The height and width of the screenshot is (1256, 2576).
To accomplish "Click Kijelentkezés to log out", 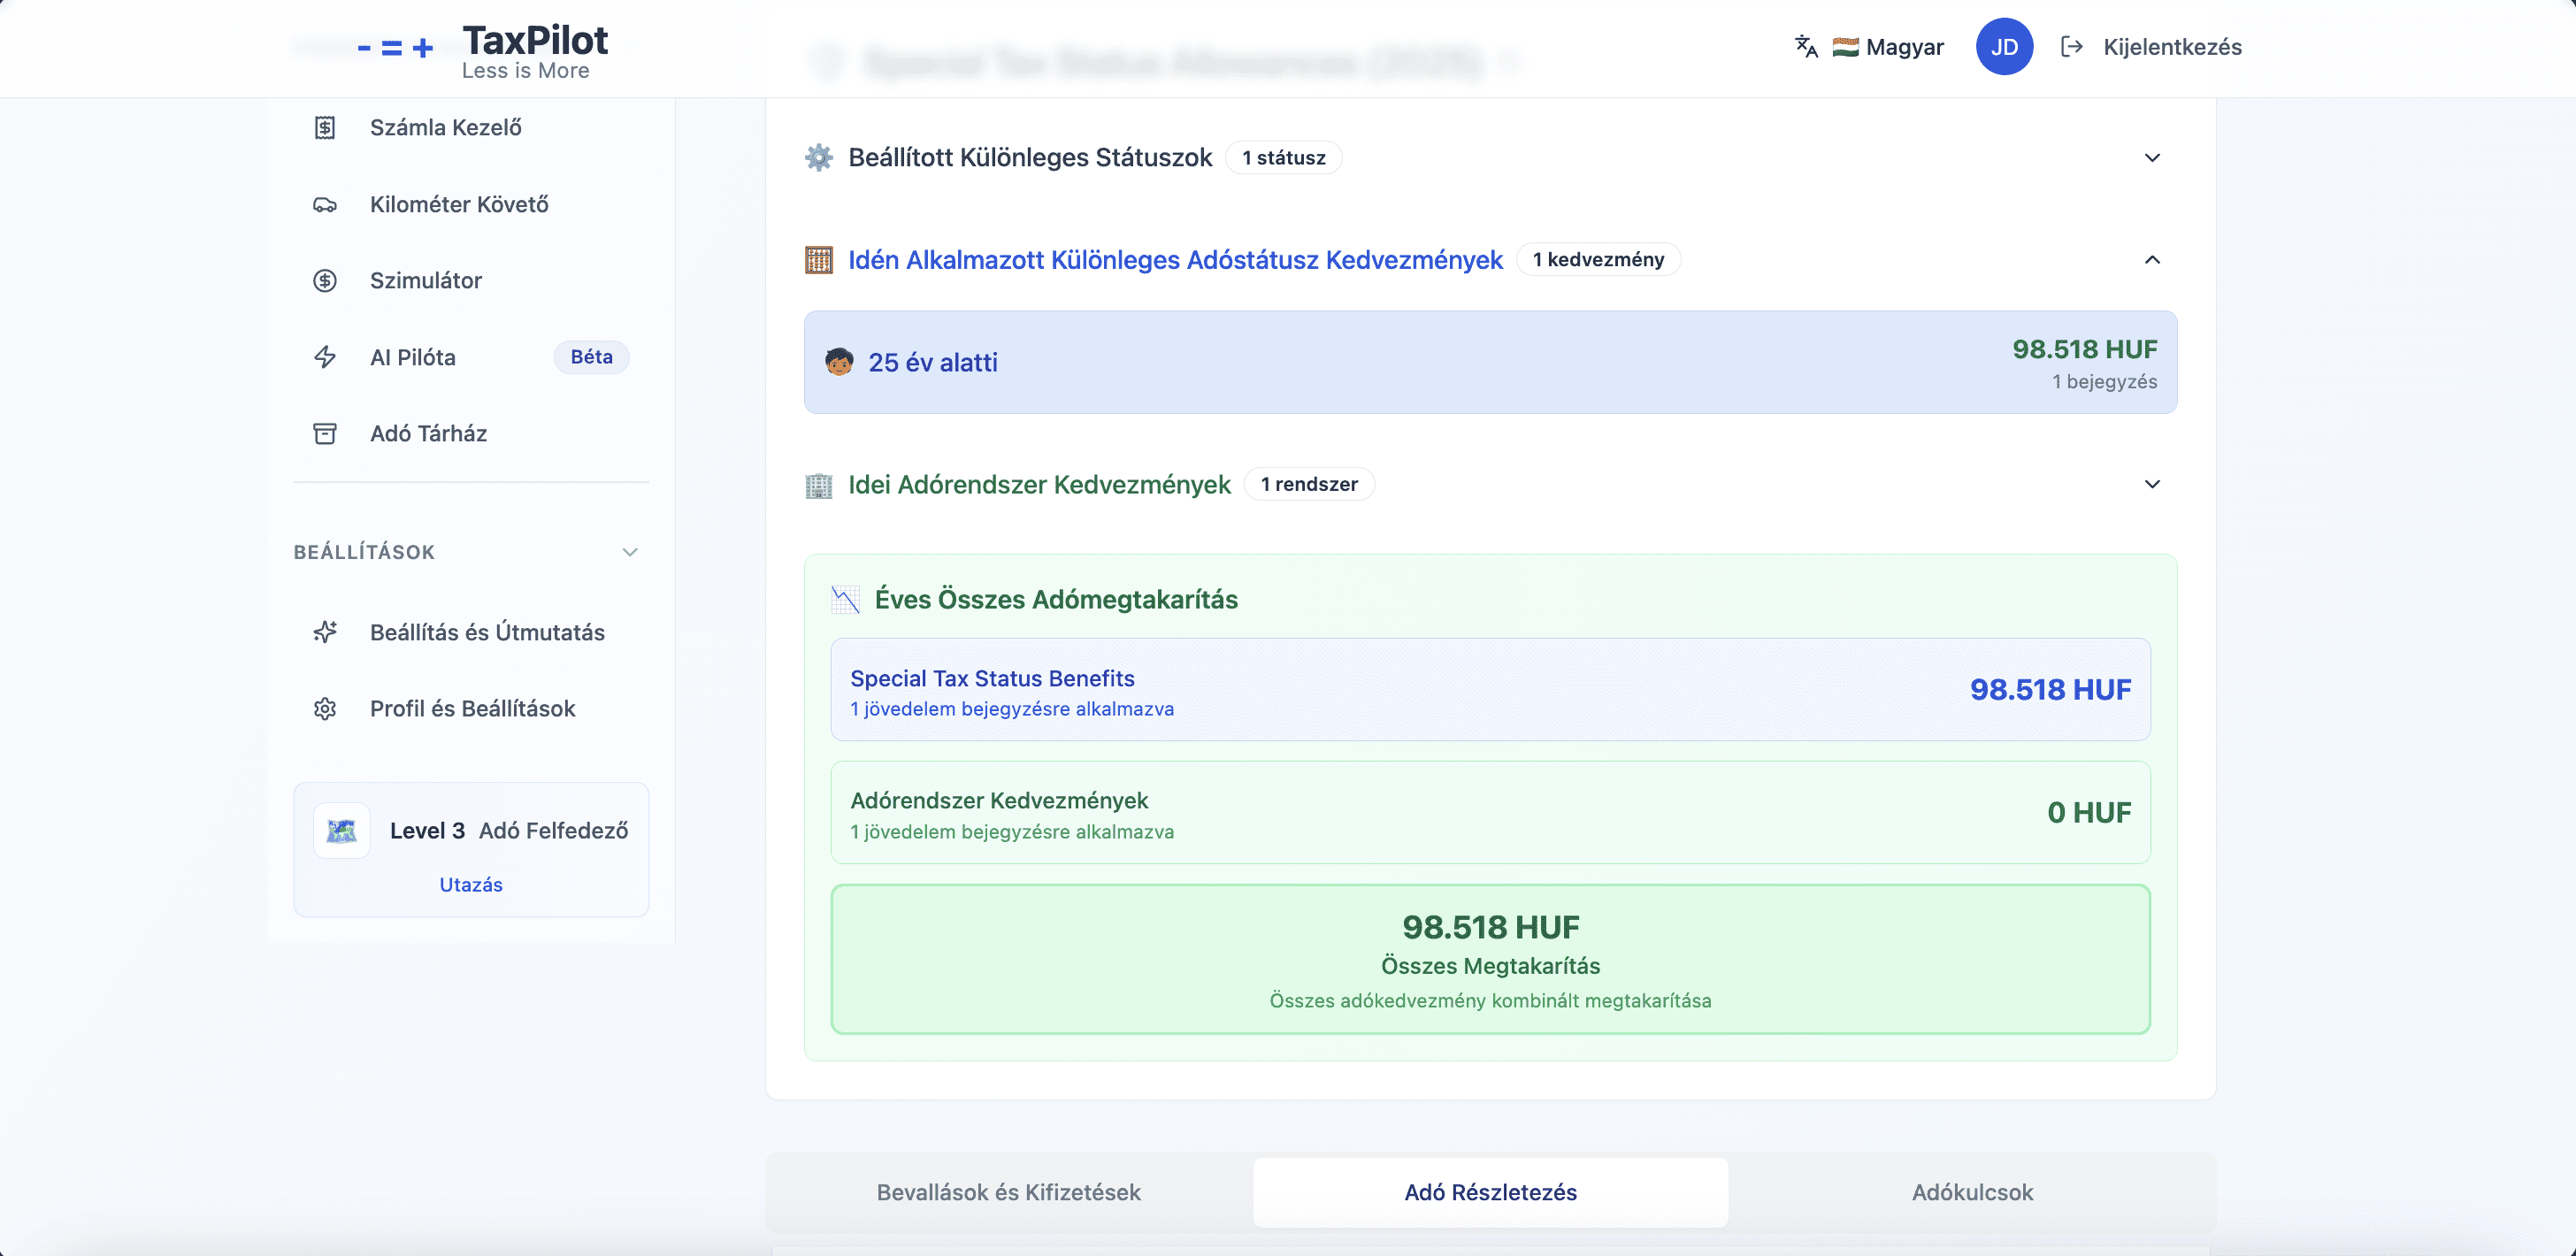I will click(2172, 47).
